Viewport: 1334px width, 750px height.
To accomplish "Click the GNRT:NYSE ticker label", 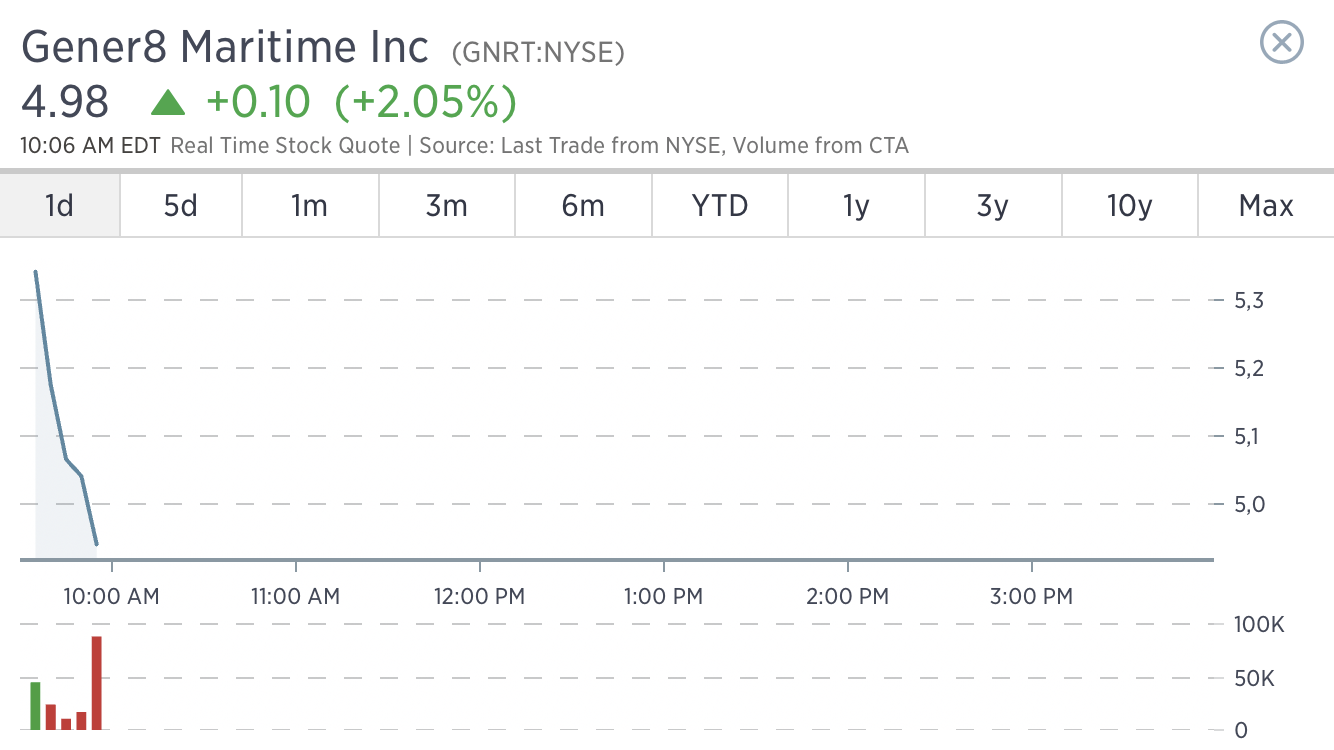I will 538,52.
